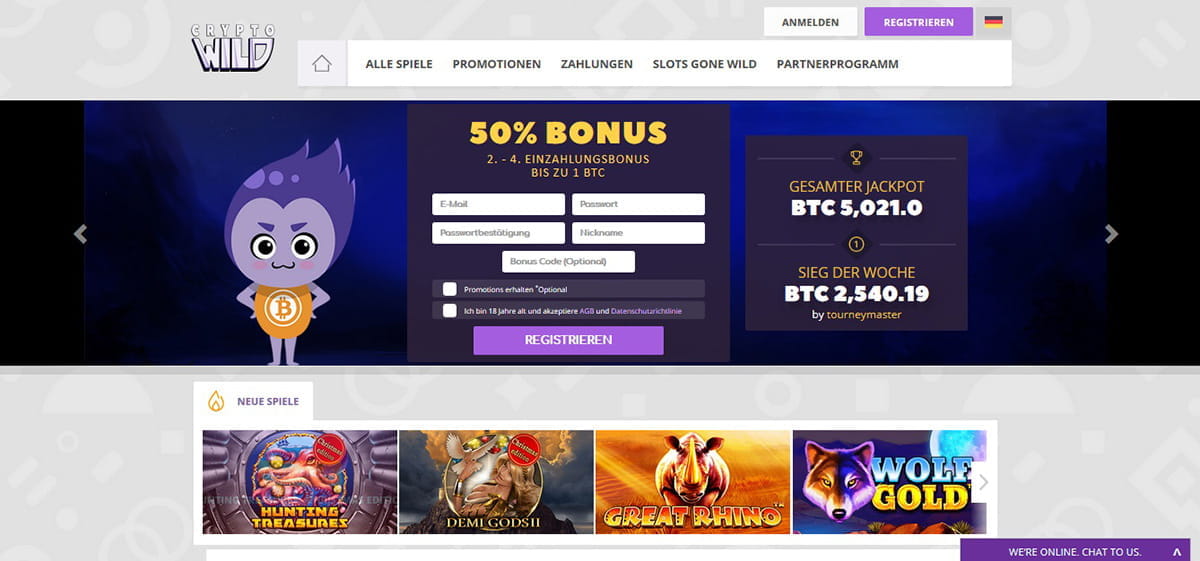This screenshot has width=1200, height=561.
Task: Click the trophy icon above Gesamter Jackpot
Action: 856,157
